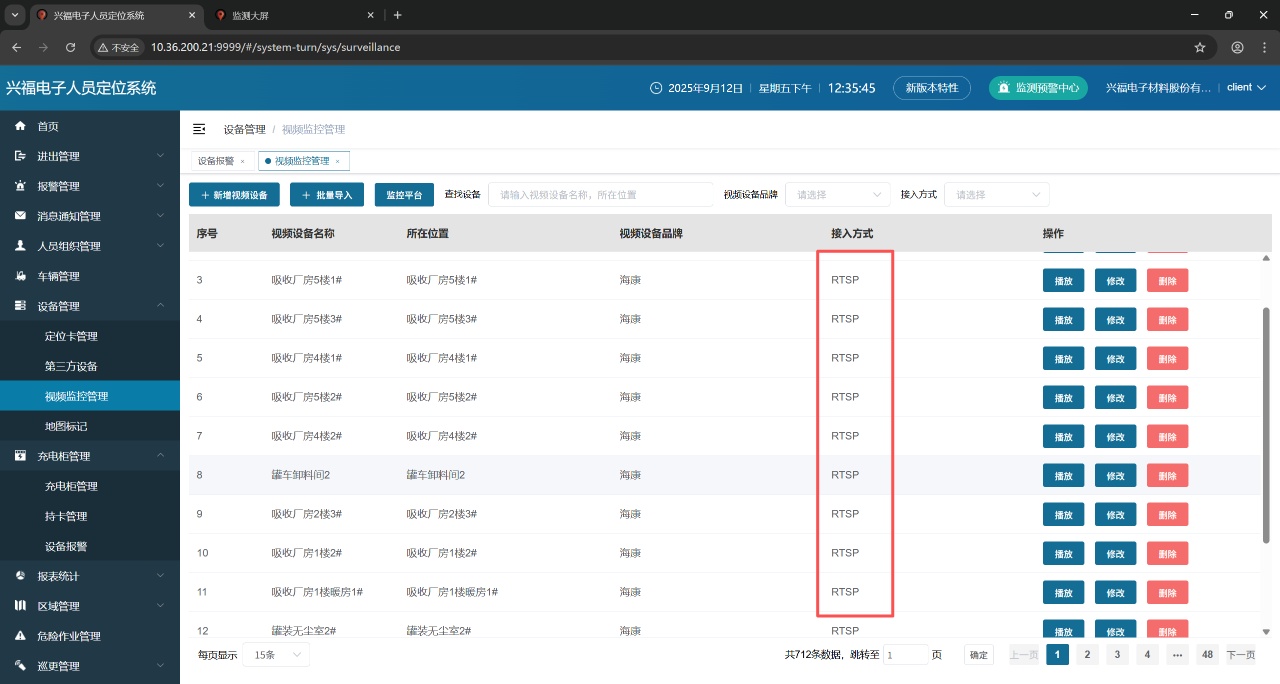Screen dimensions: 1280x684
Task: Click the 区域管理 map icon
Action: point(20,606)
